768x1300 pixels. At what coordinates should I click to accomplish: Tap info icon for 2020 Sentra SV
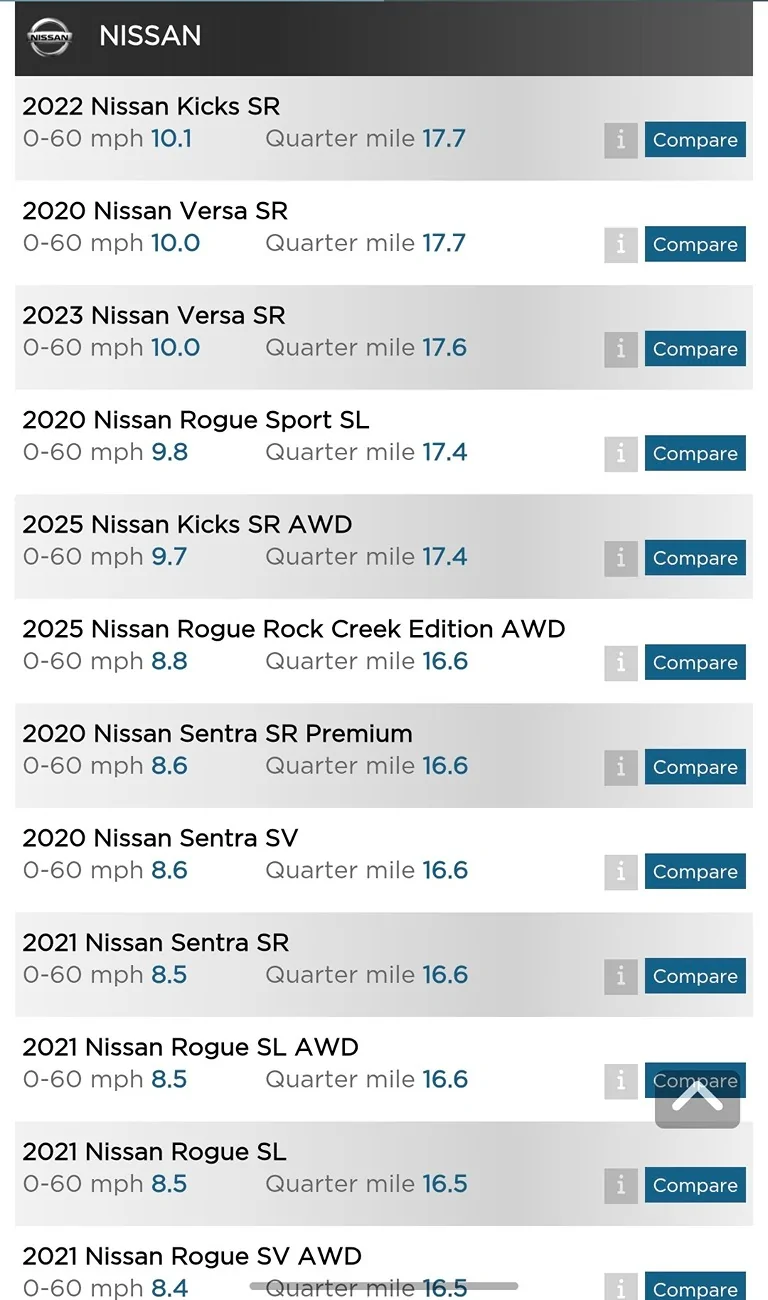(x=620, y=872)
